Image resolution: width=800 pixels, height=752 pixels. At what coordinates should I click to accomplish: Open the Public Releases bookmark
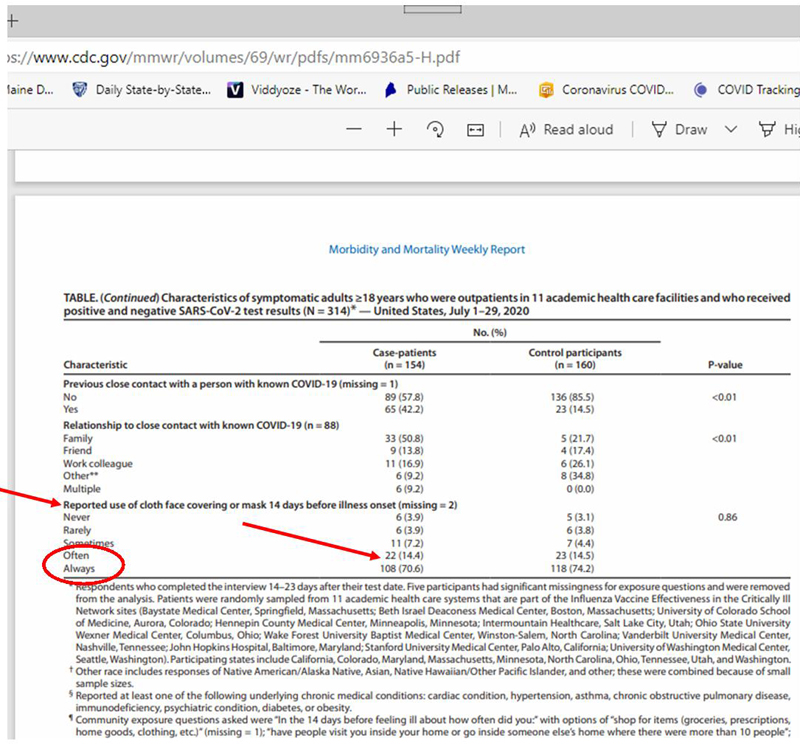(451, 90)
